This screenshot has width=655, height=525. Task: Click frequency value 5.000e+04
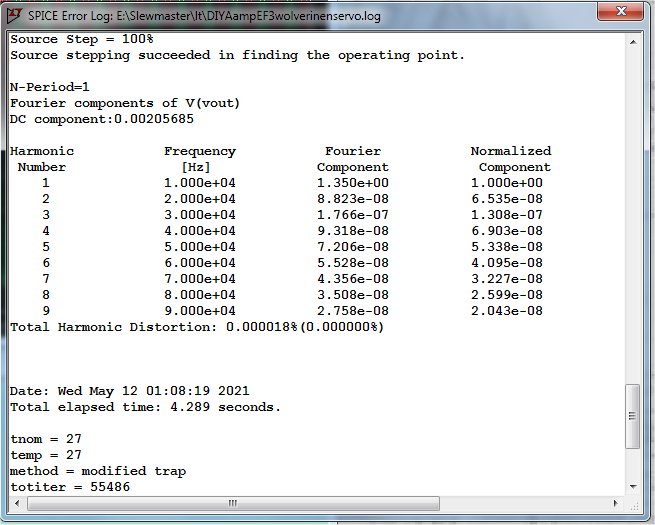coord(200,247)
